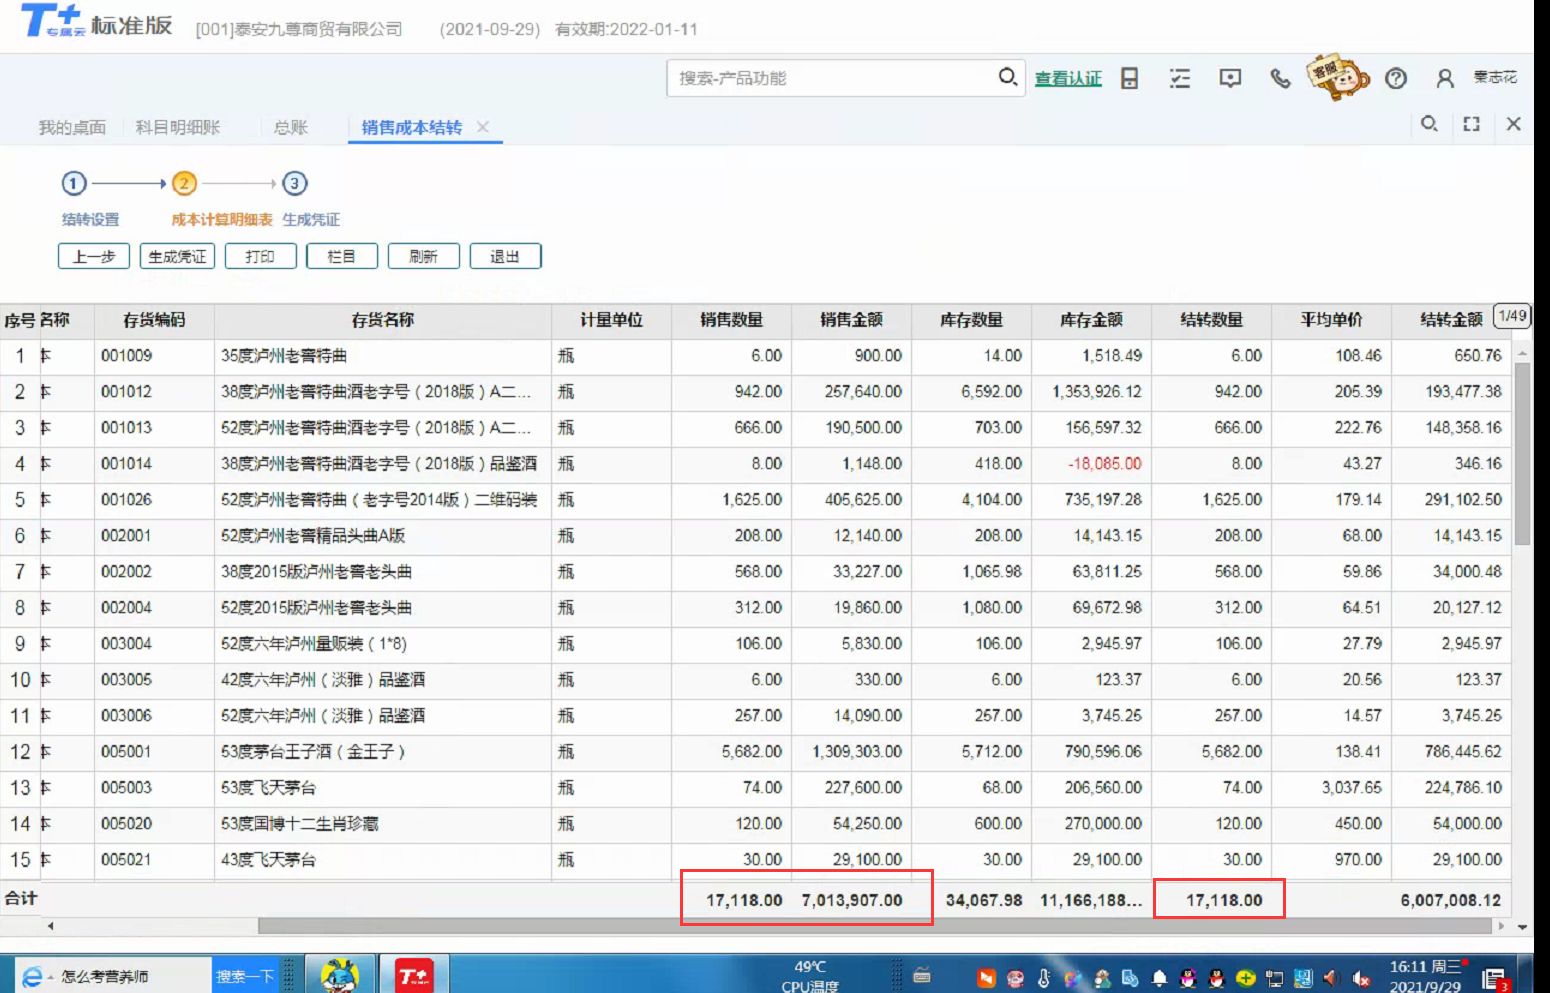Open the help question mark icon

(x=1396, y=78)
